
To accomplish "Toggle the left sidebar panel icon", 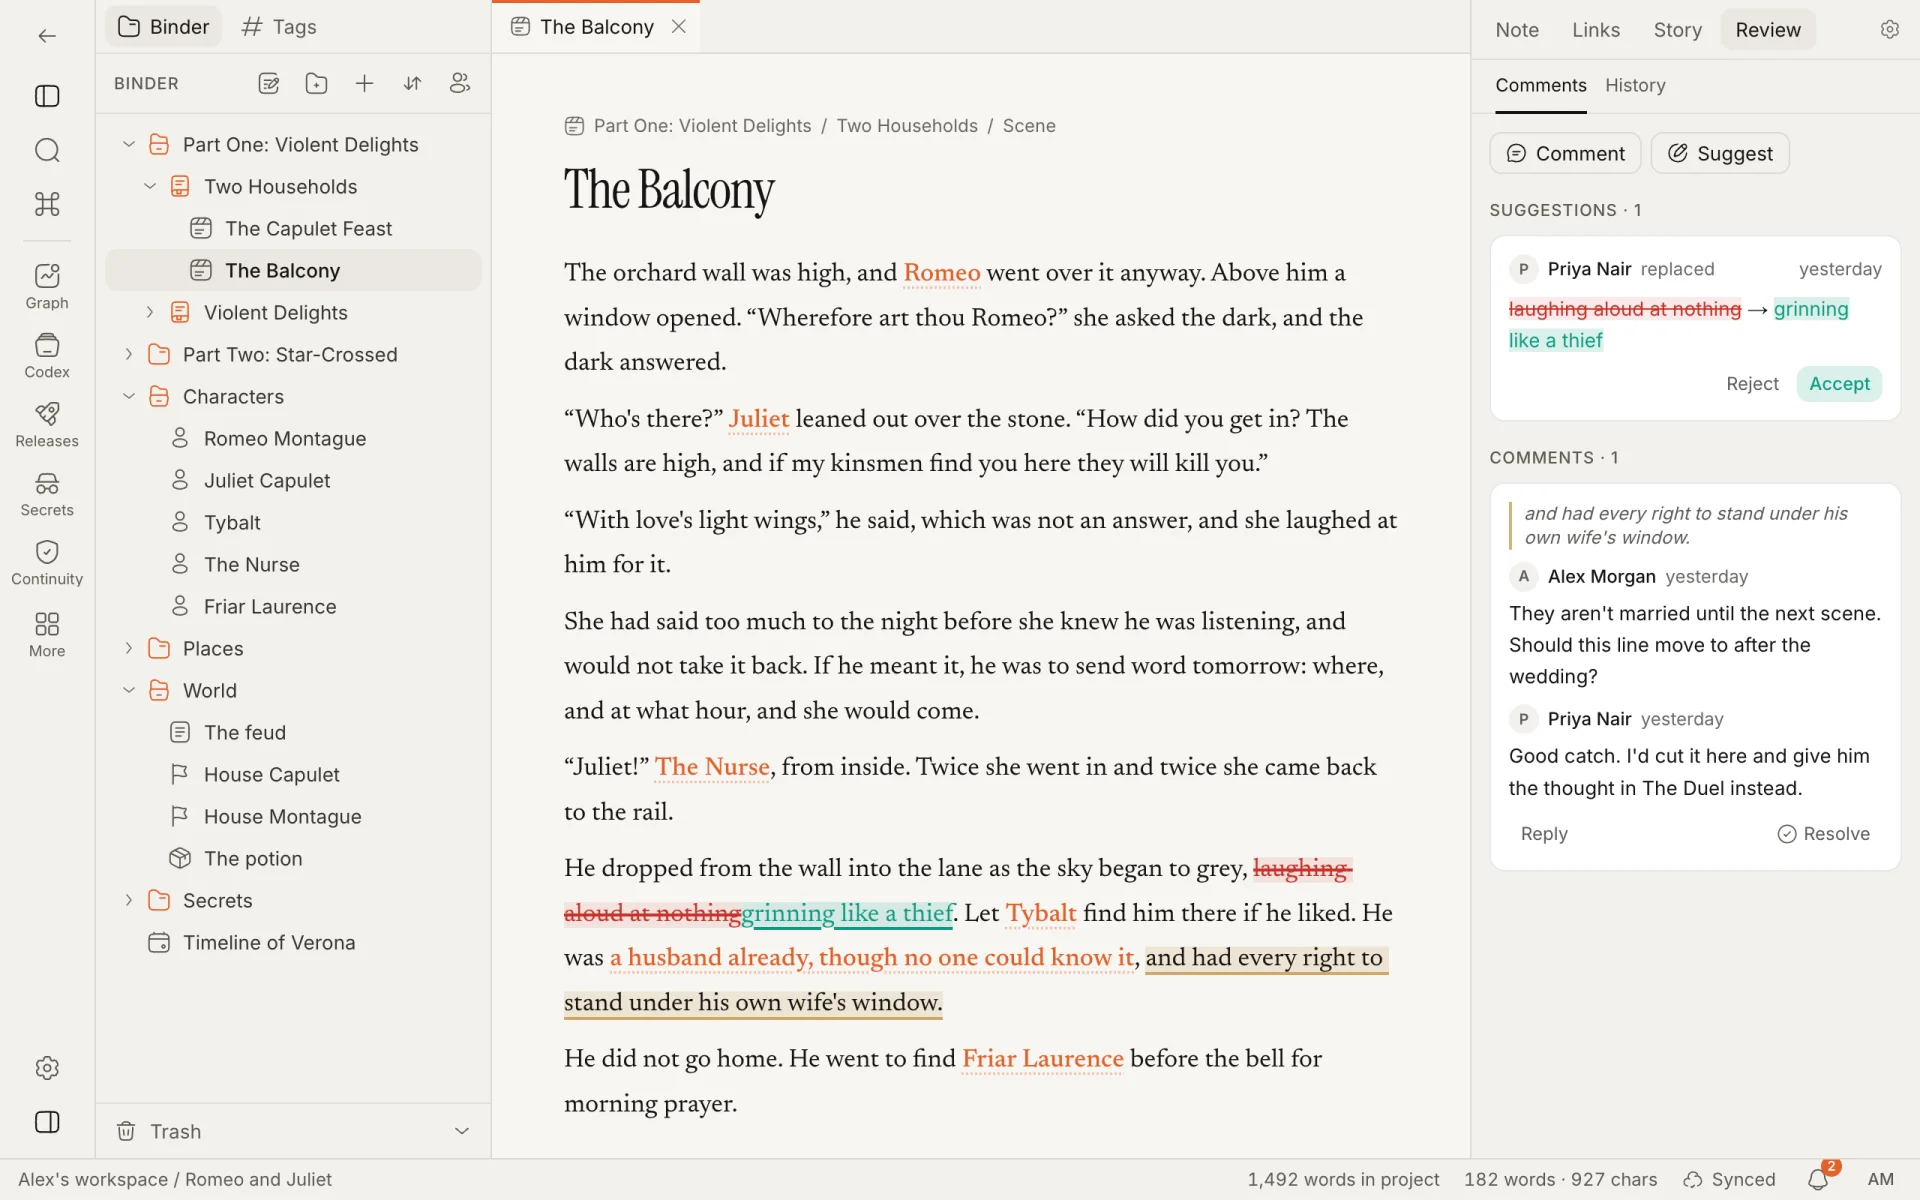I will (47, 96).
